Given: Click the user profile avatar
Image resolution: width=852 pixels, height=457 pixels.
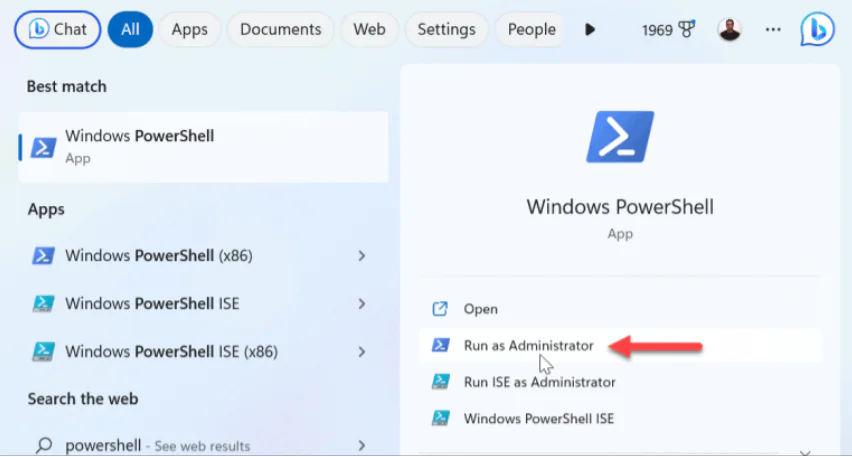Looking at the screenshot, I should (x=729, y=29).
